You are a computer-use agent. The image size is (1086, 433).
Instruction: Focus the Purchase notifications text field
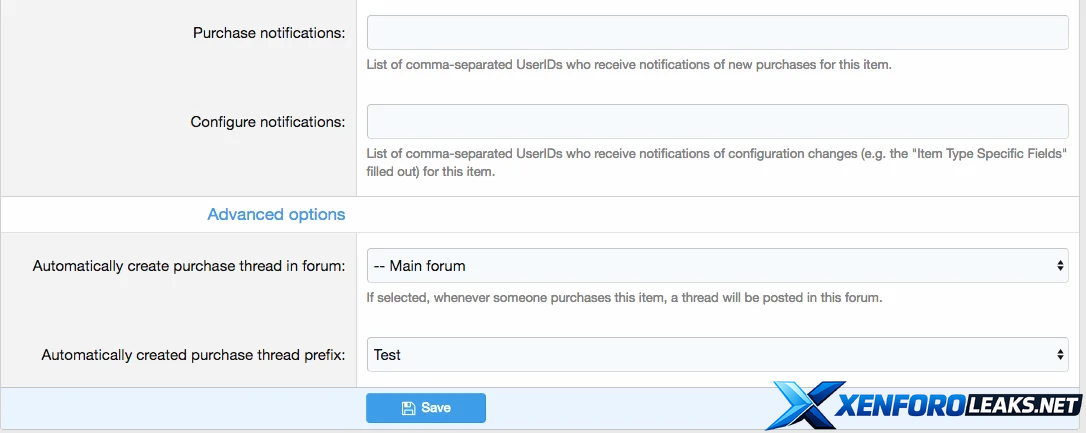tap(717, 33)
